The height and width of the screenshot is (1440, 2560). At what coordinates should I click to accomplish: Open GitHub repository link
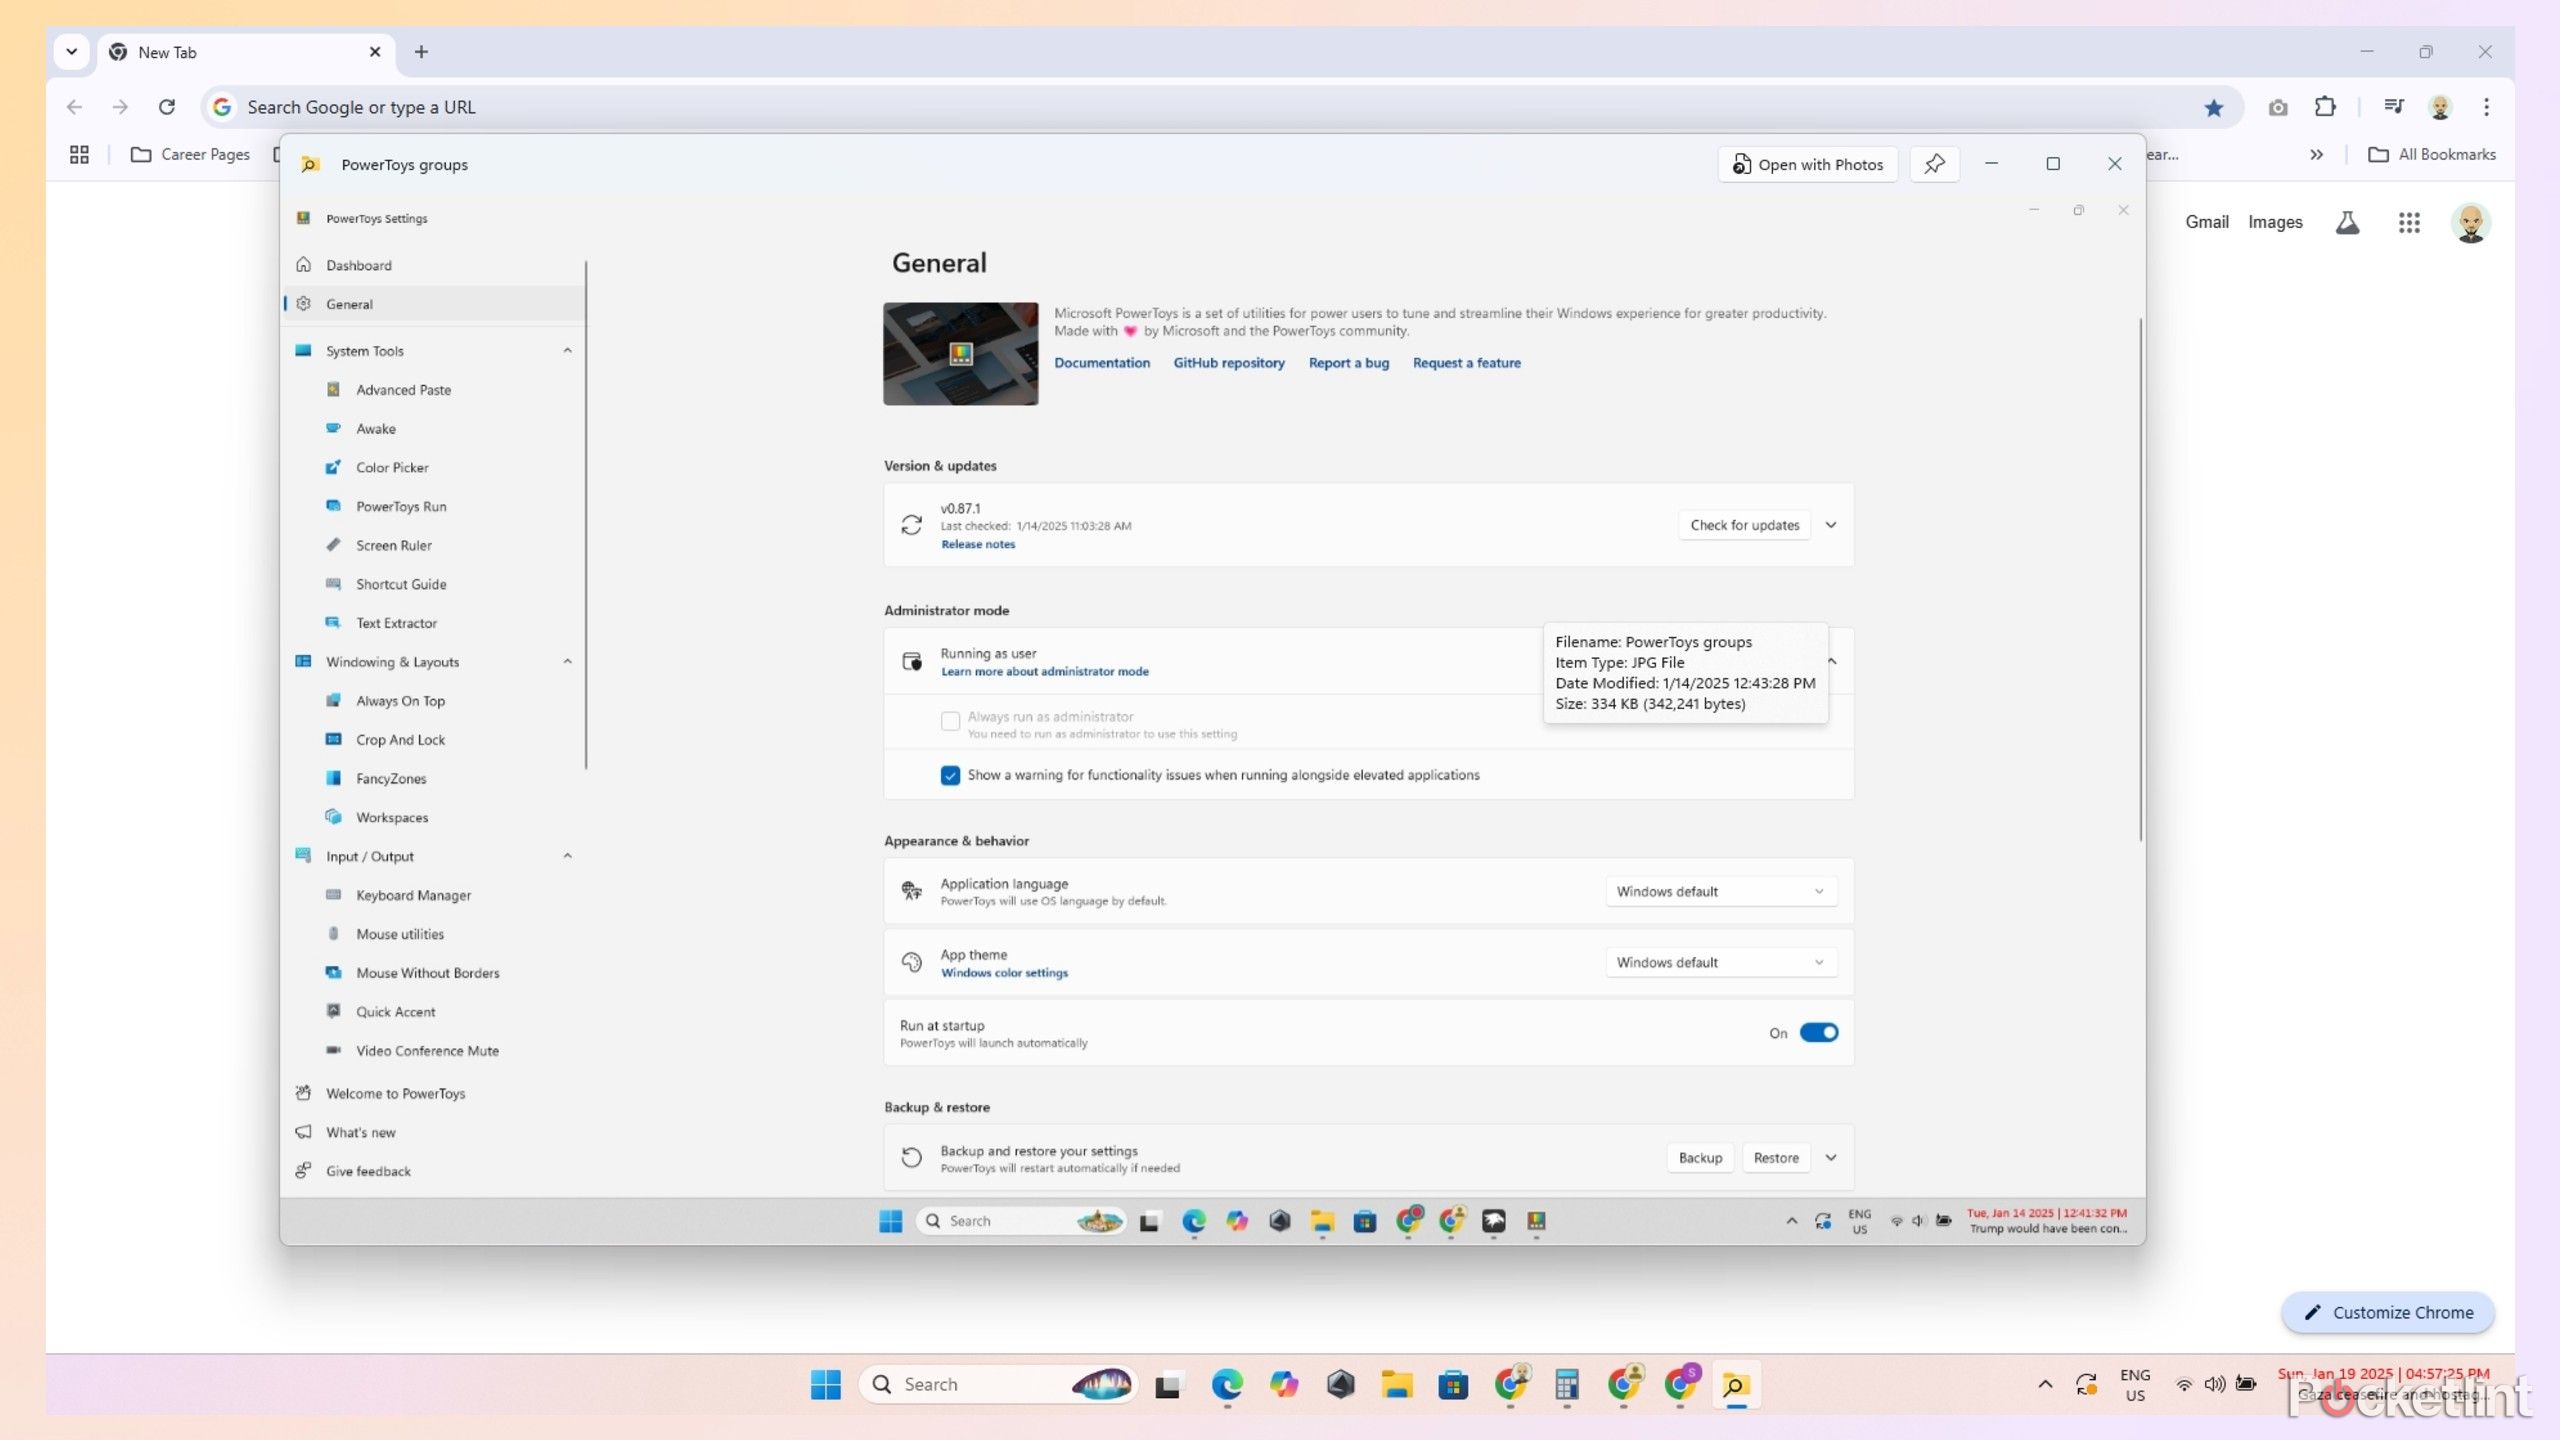click(x=1229, y=363)
